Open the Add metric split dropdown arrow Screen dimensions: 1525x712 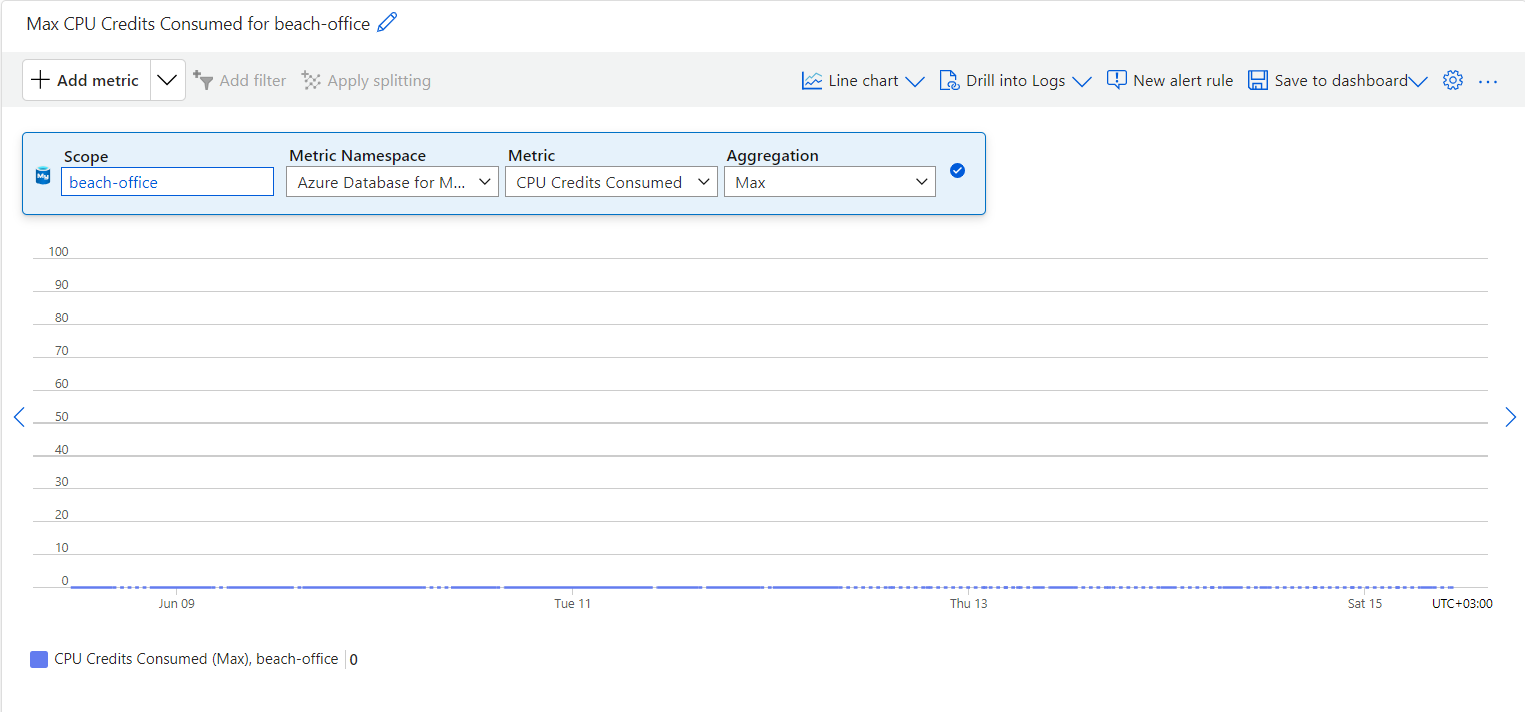click(168, 80)
